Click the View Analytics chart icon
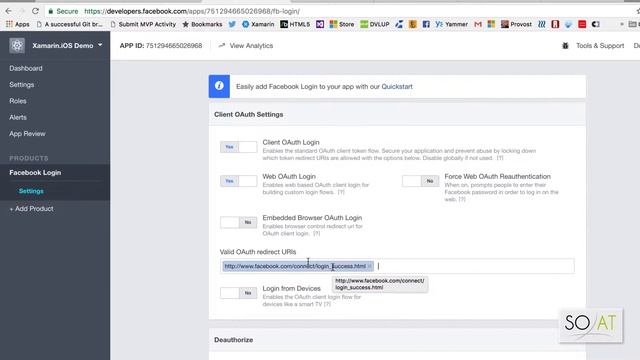This screenshot has height=360, width=640. (x=222, y=46)
